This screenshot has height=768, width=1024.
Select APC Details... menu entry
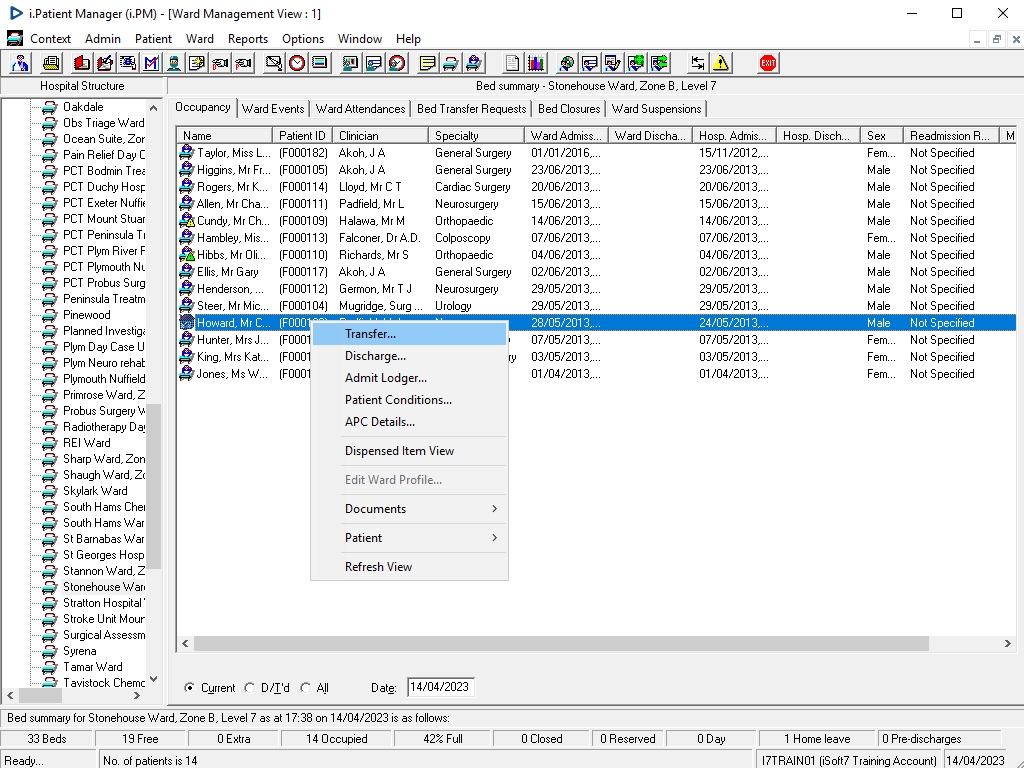pos(409,422)
